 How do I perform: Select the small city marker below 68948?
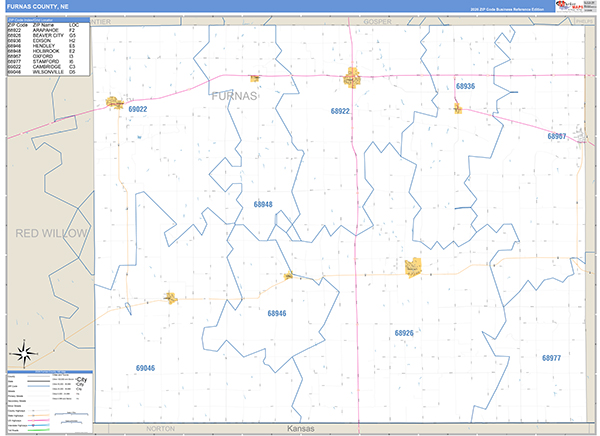(288, 276)
